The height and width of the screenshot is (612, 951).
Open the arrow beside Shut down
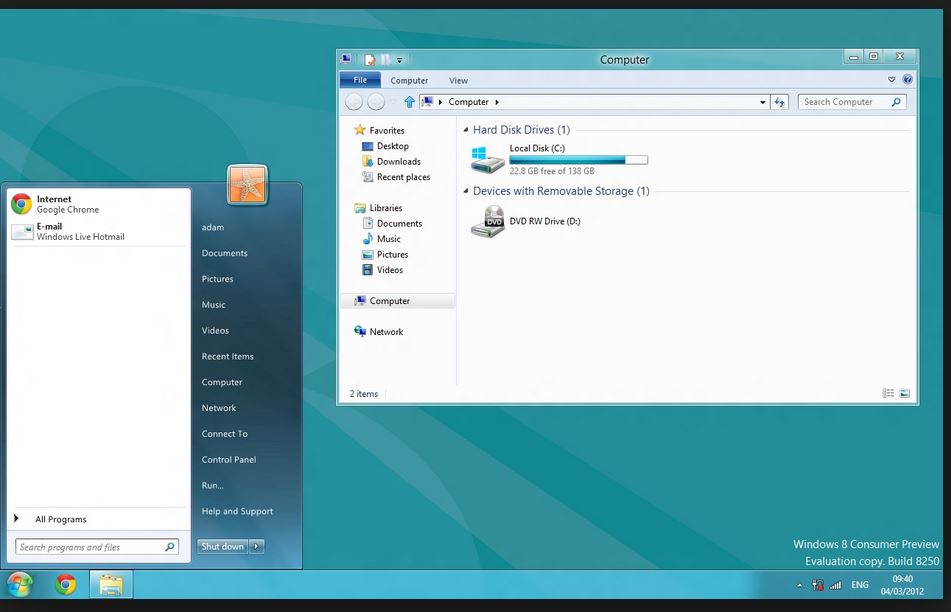[257, 546]
